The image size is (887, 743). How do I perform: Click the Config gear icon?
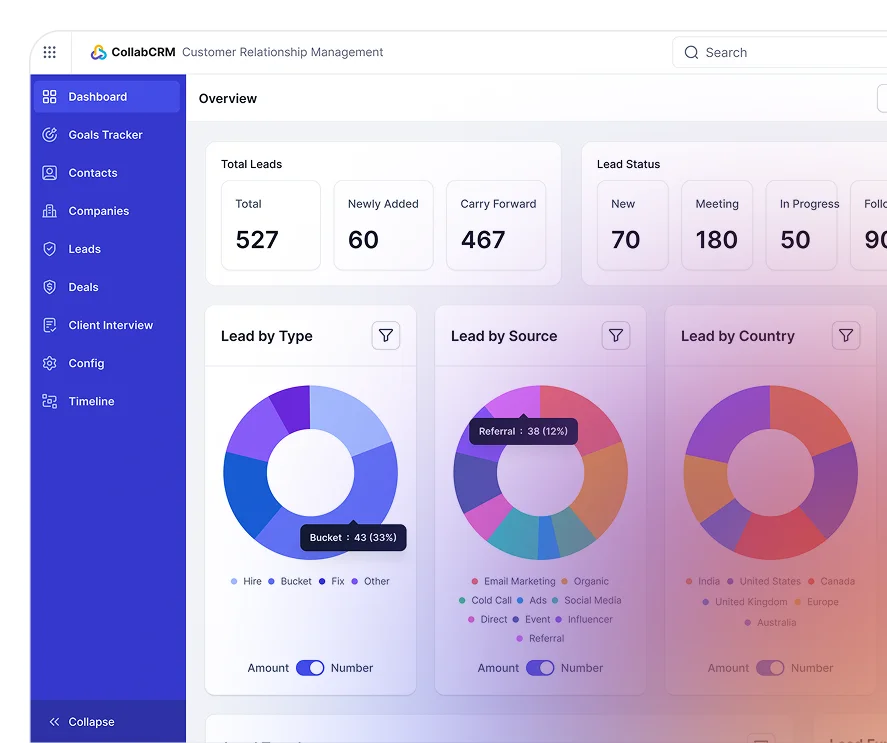click(50, 363)
